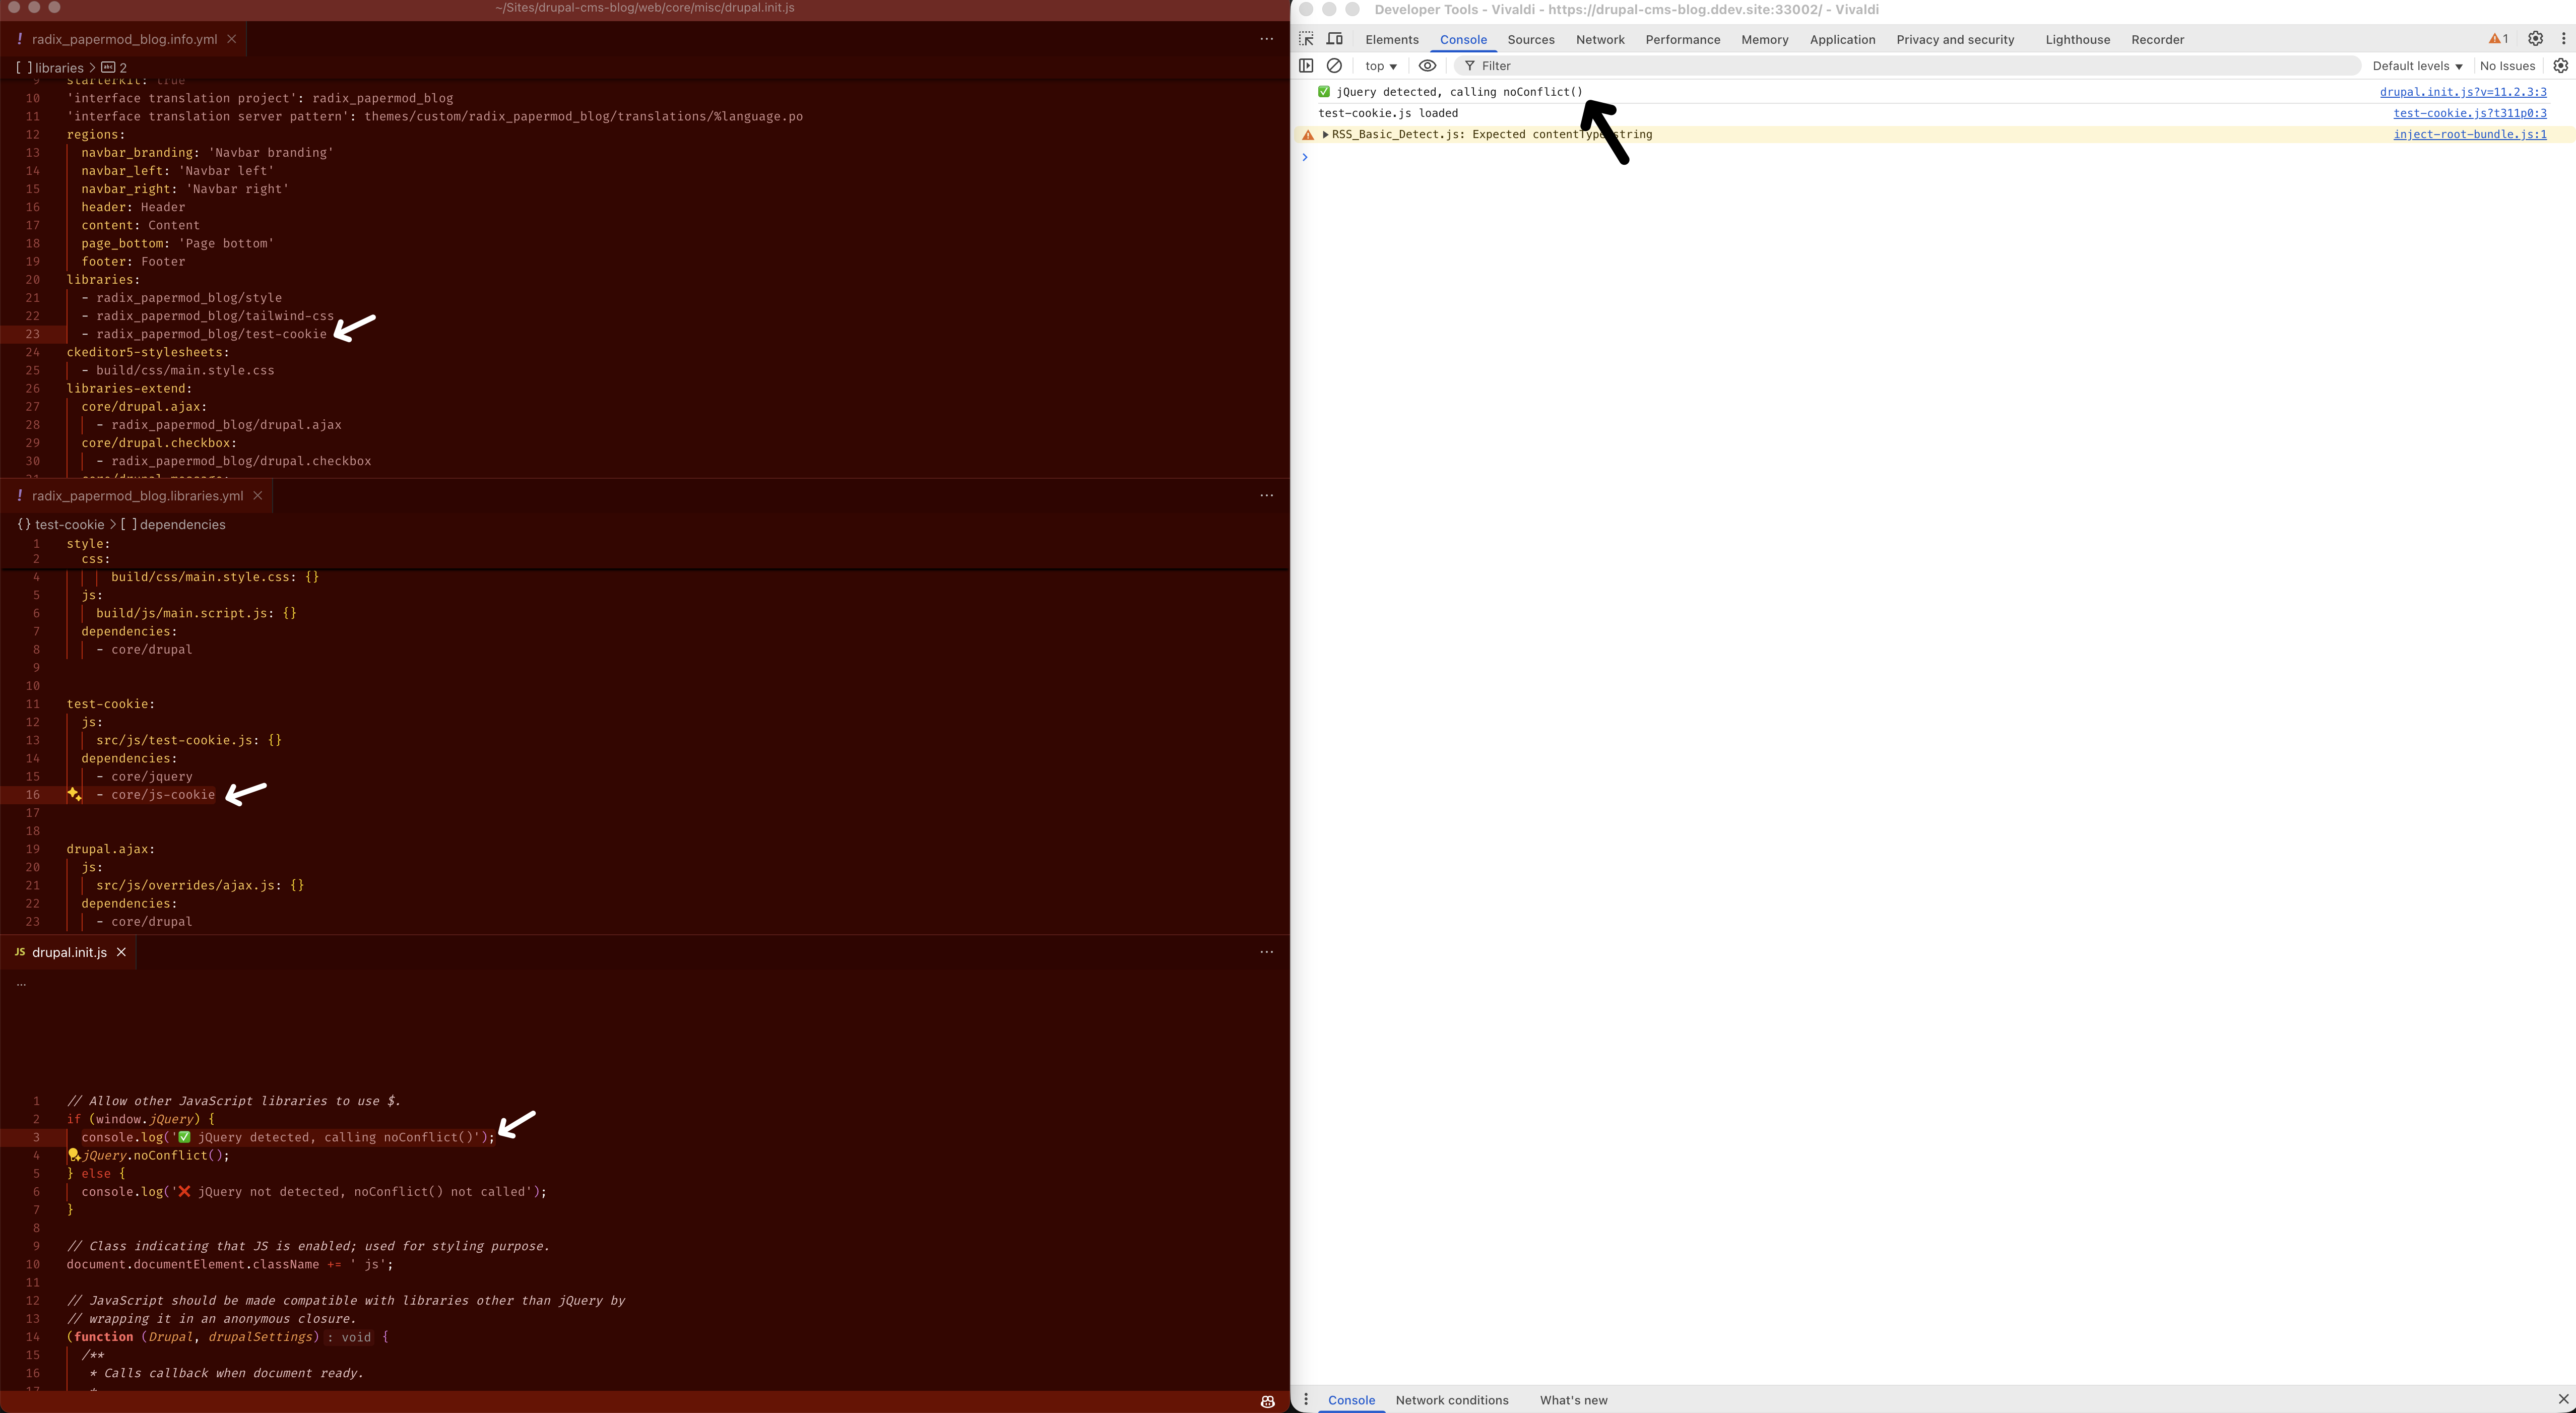Select the inspect element cursor tool
2576x1413 pixels.
point(1306,39)
